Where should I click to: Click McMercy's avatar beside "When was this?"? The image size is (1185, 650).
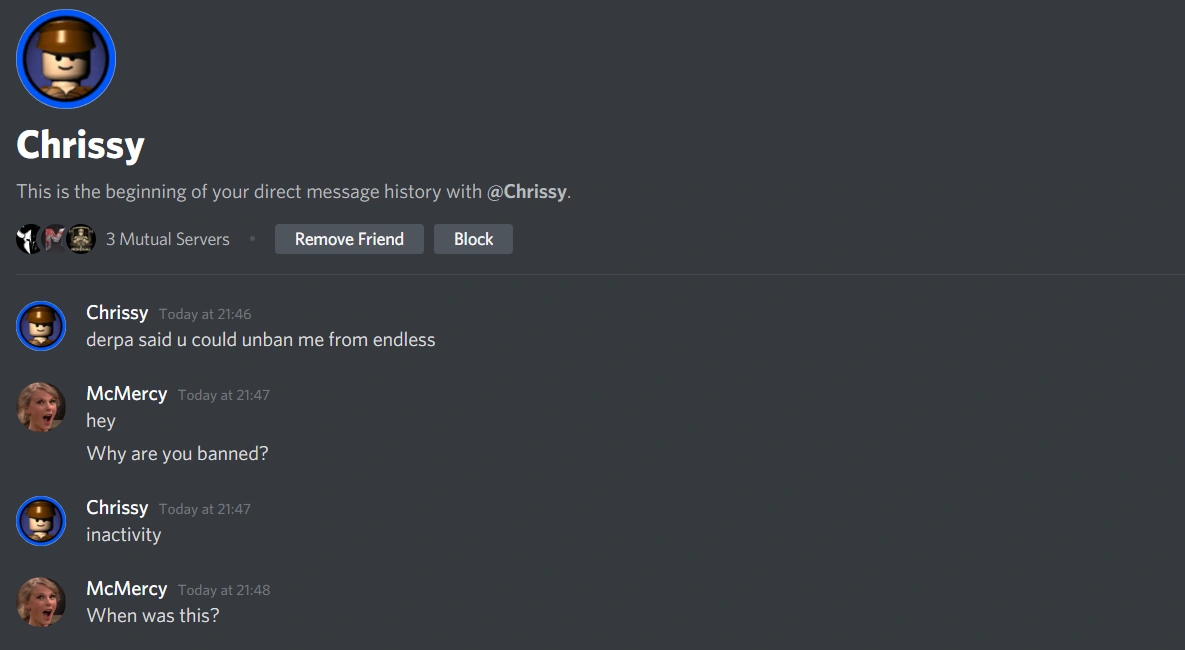41,602
